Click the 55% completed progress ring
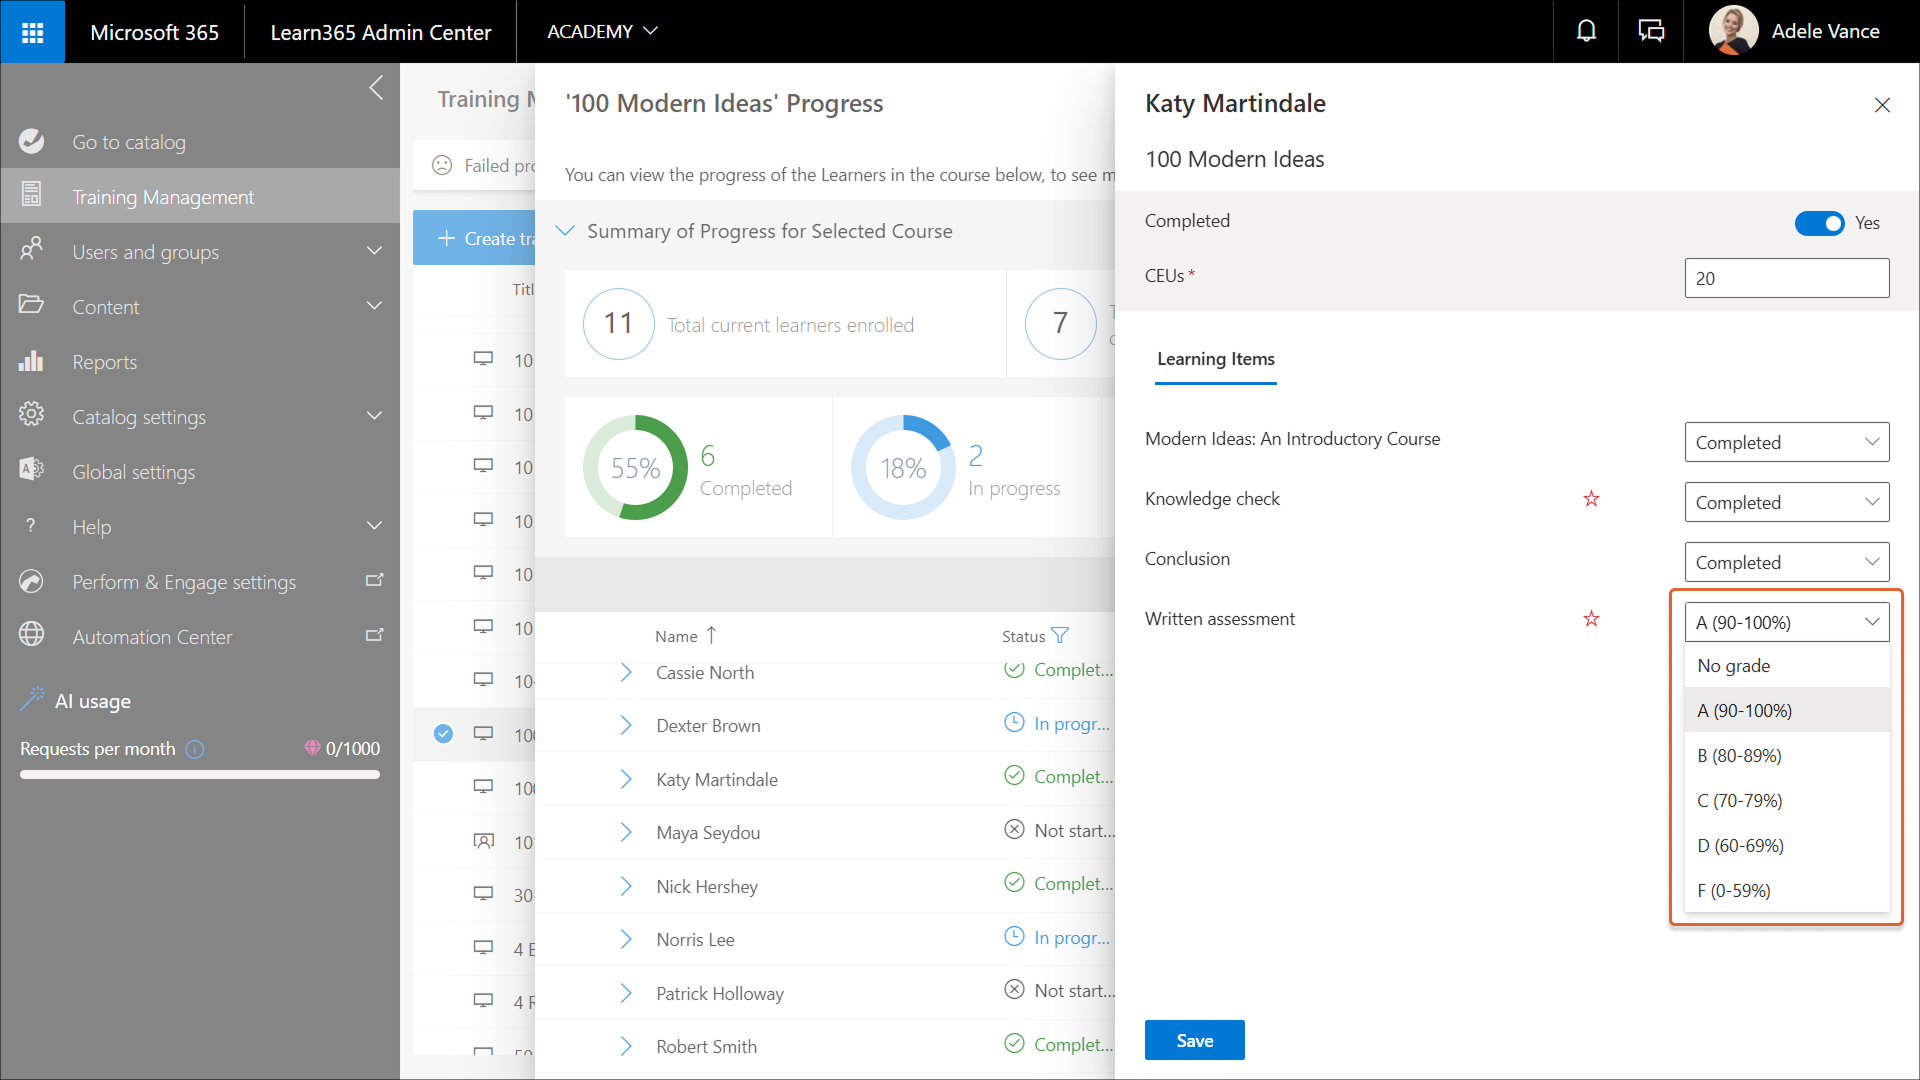1920x1080 pixels. [635, 467]
